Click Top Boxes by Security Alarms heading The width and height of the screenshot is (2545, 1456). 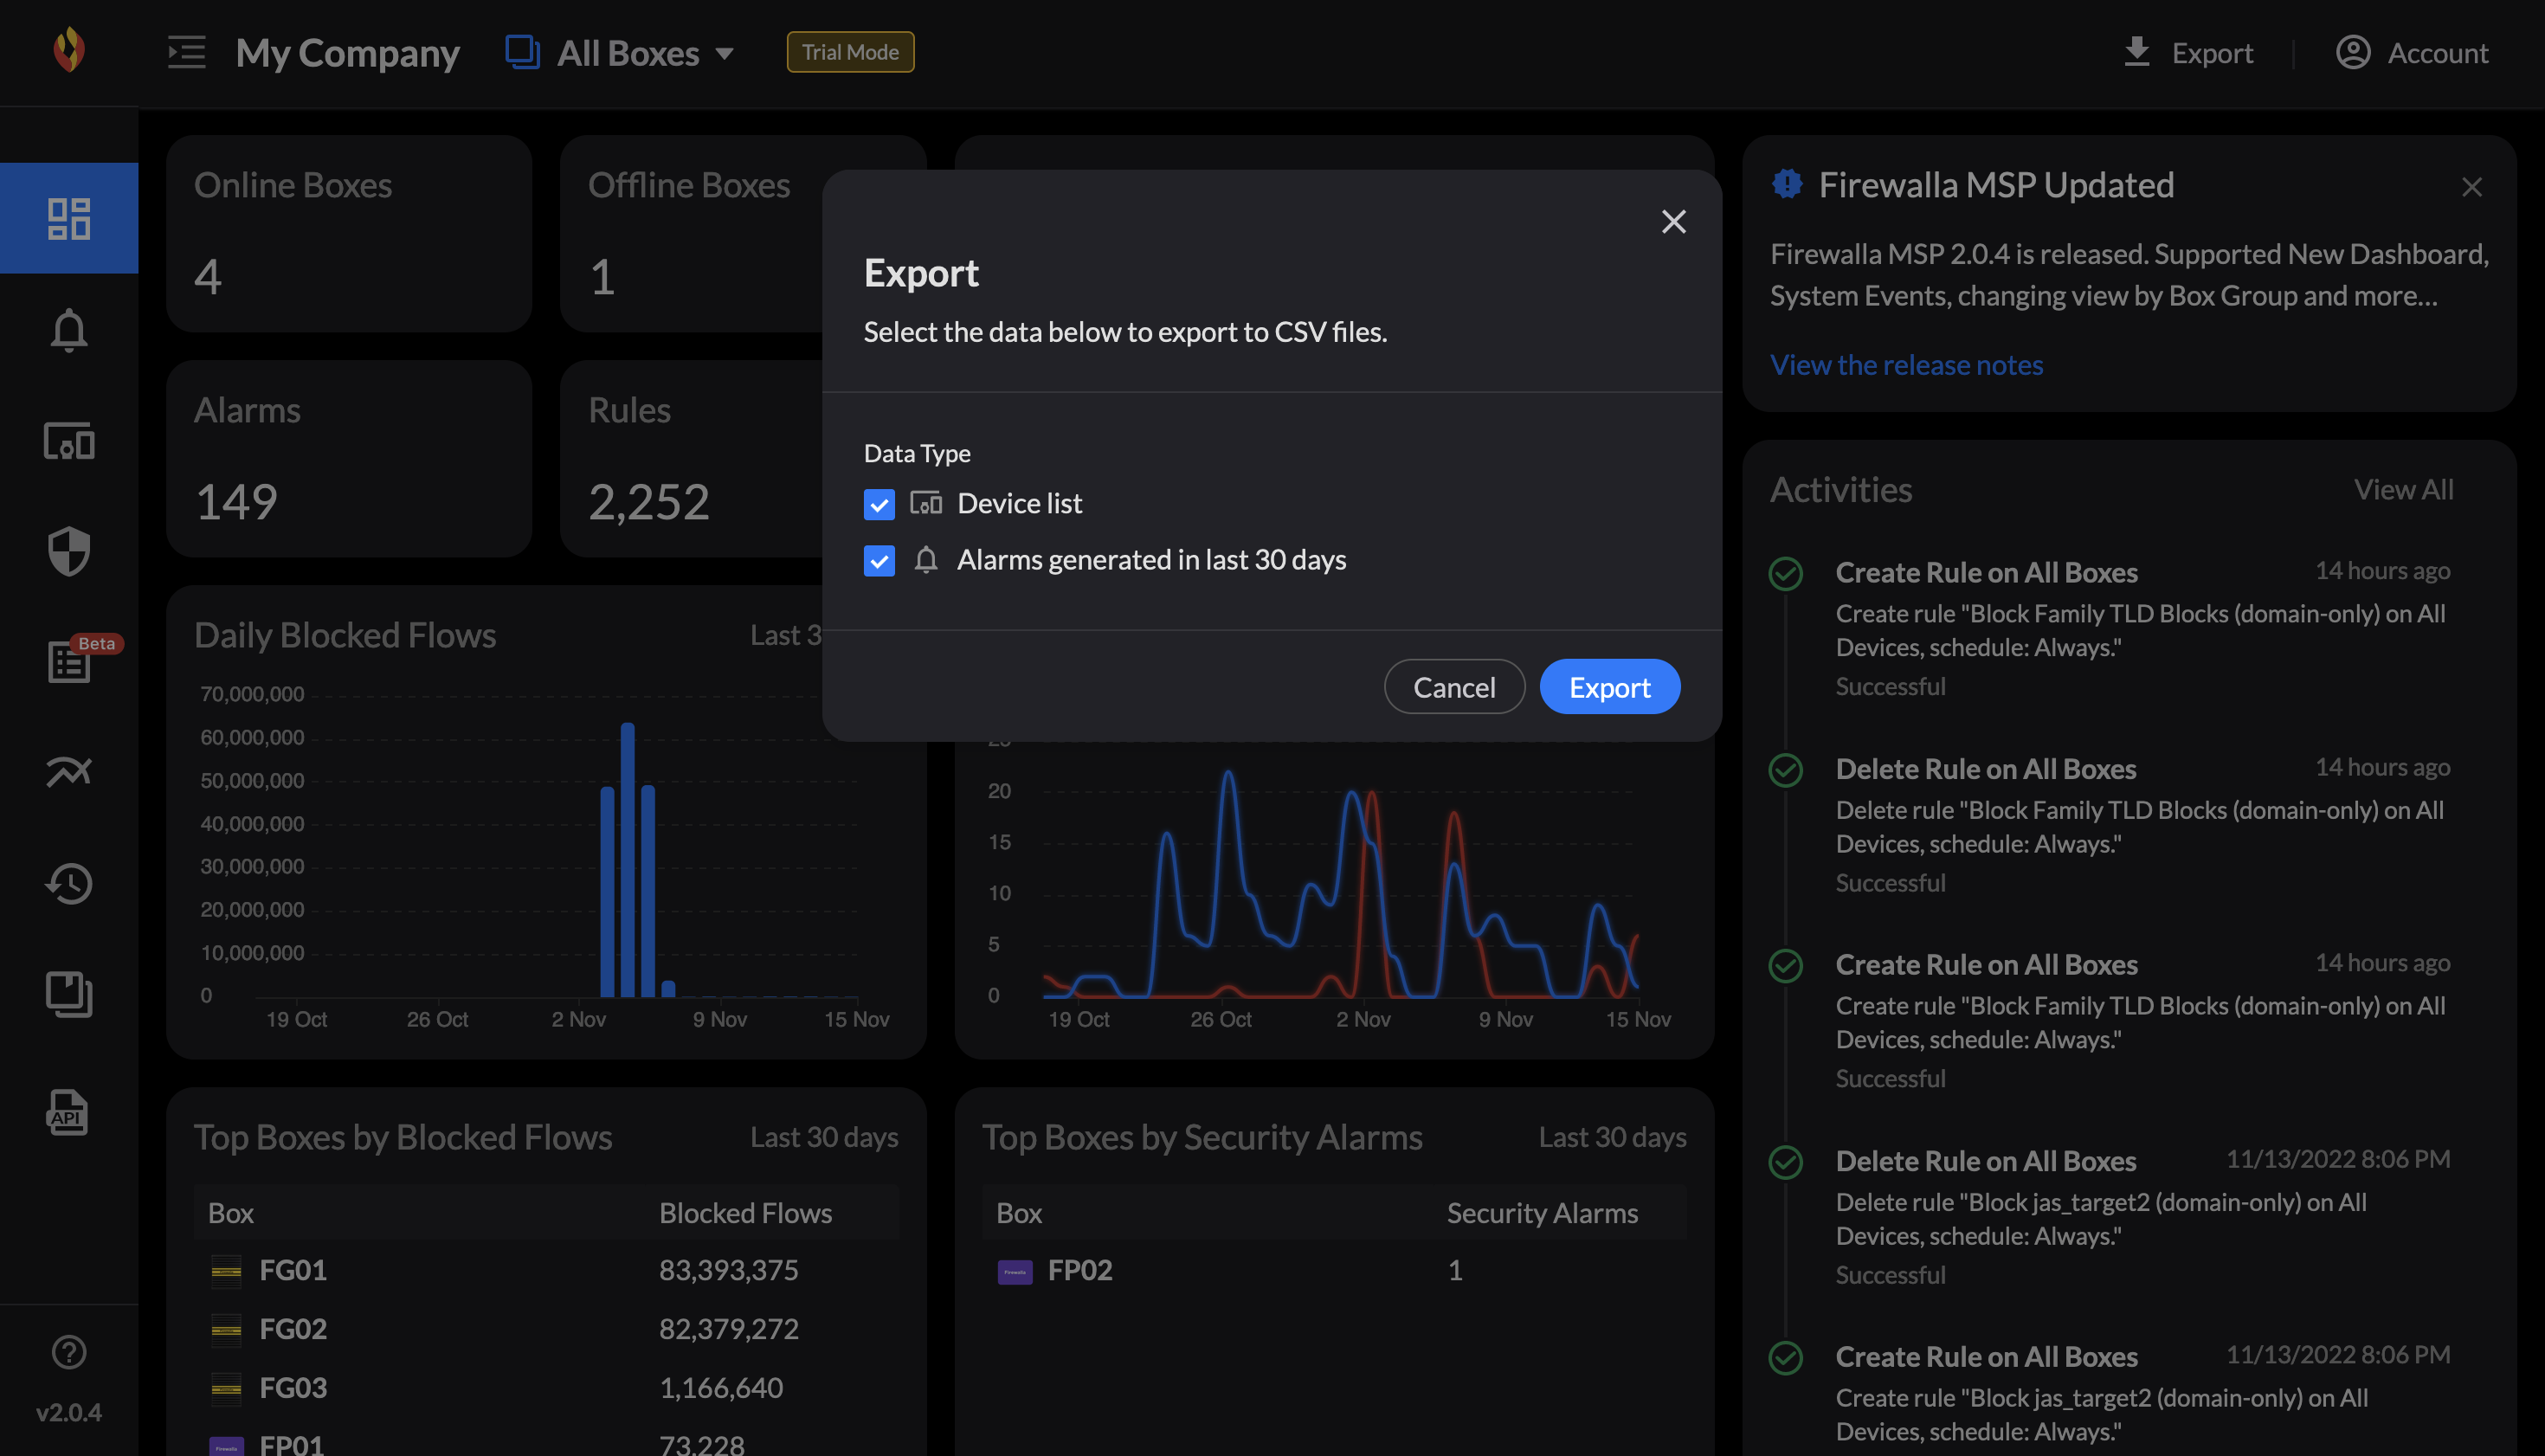[1202, 1137]
